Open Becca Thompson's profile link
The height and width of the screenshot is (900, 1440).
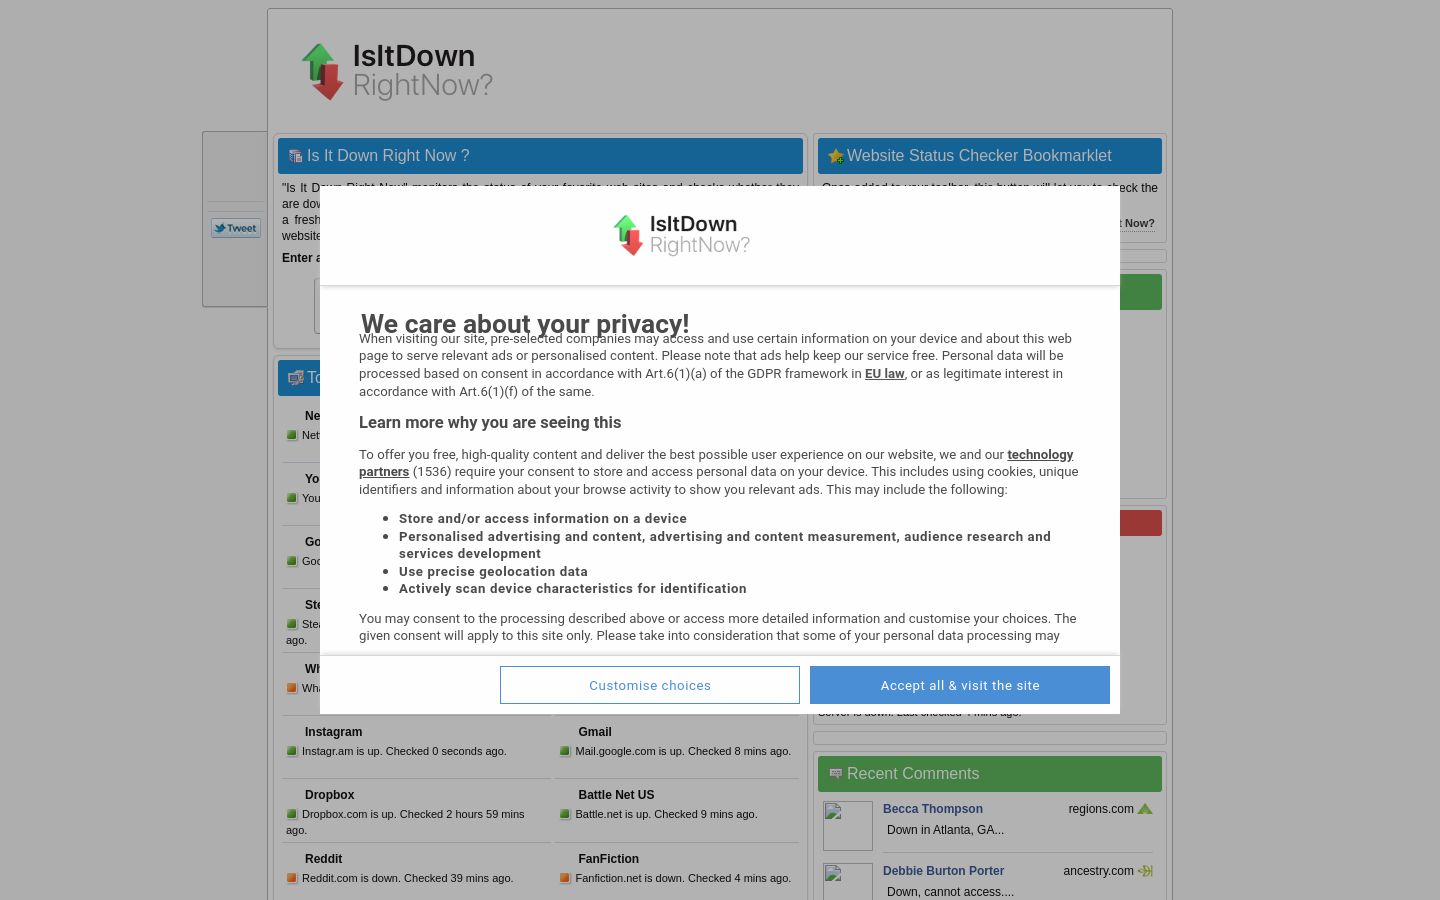933,809
